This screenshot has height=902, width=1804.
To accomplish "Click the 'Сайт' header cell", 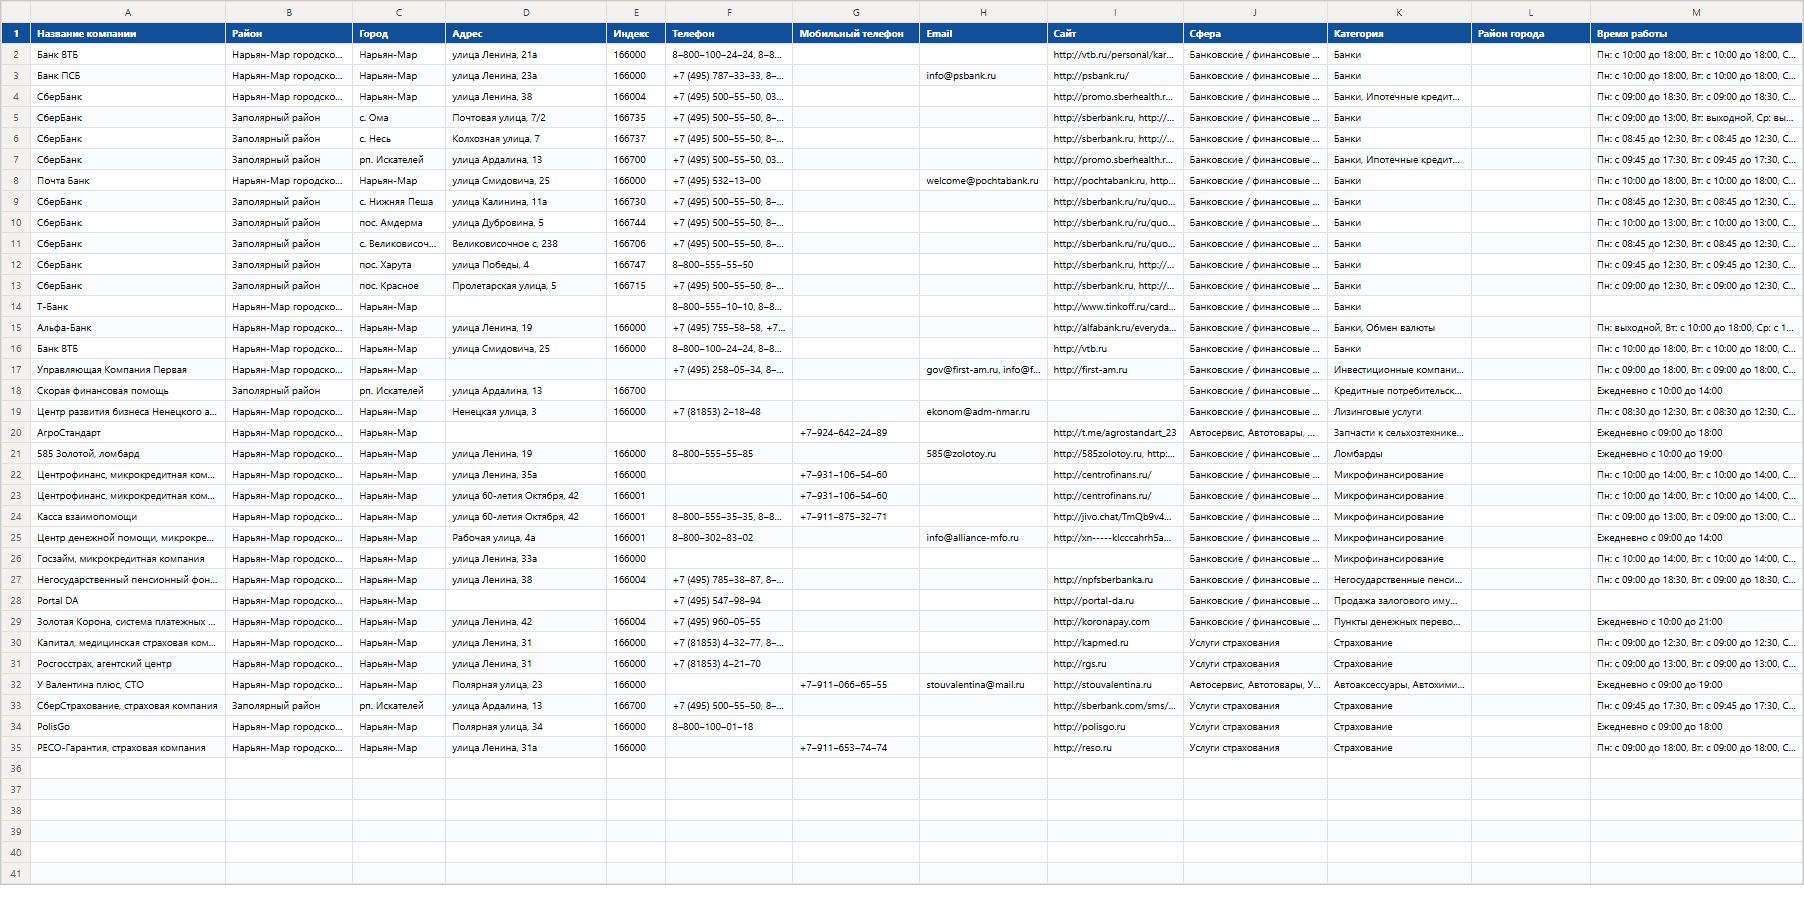I will [1116, 33].
